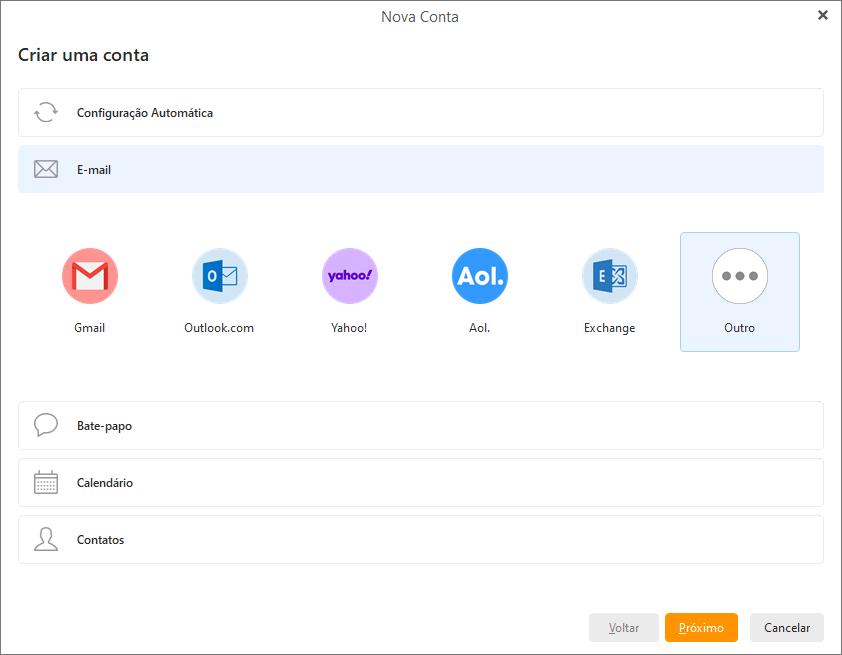The width and height of the screenshot is (842, 655).
Task: Click the Outro label text
Action: click(739, 328)
